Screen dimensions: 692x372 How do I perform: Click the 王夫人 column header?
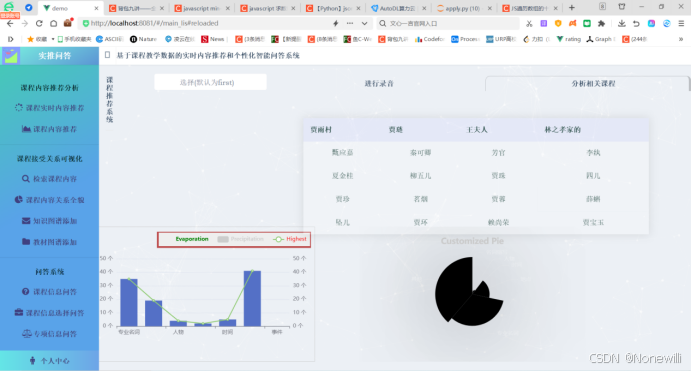tap(477, 130)
